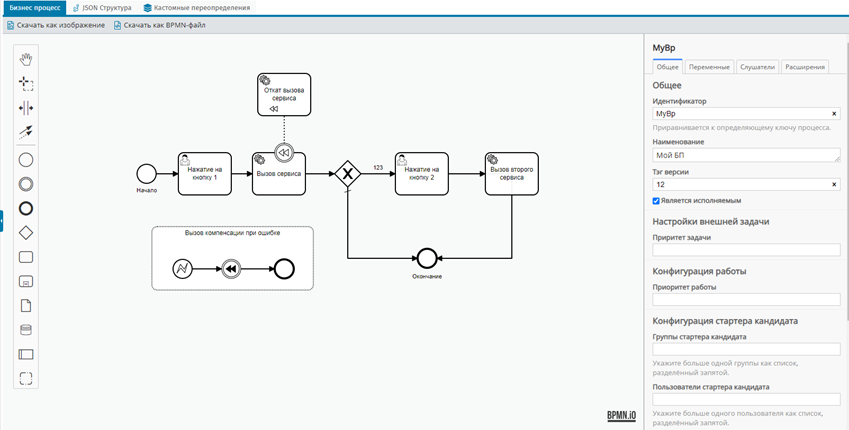Open the 'JSON Структура' tab

tap(102, 8)
